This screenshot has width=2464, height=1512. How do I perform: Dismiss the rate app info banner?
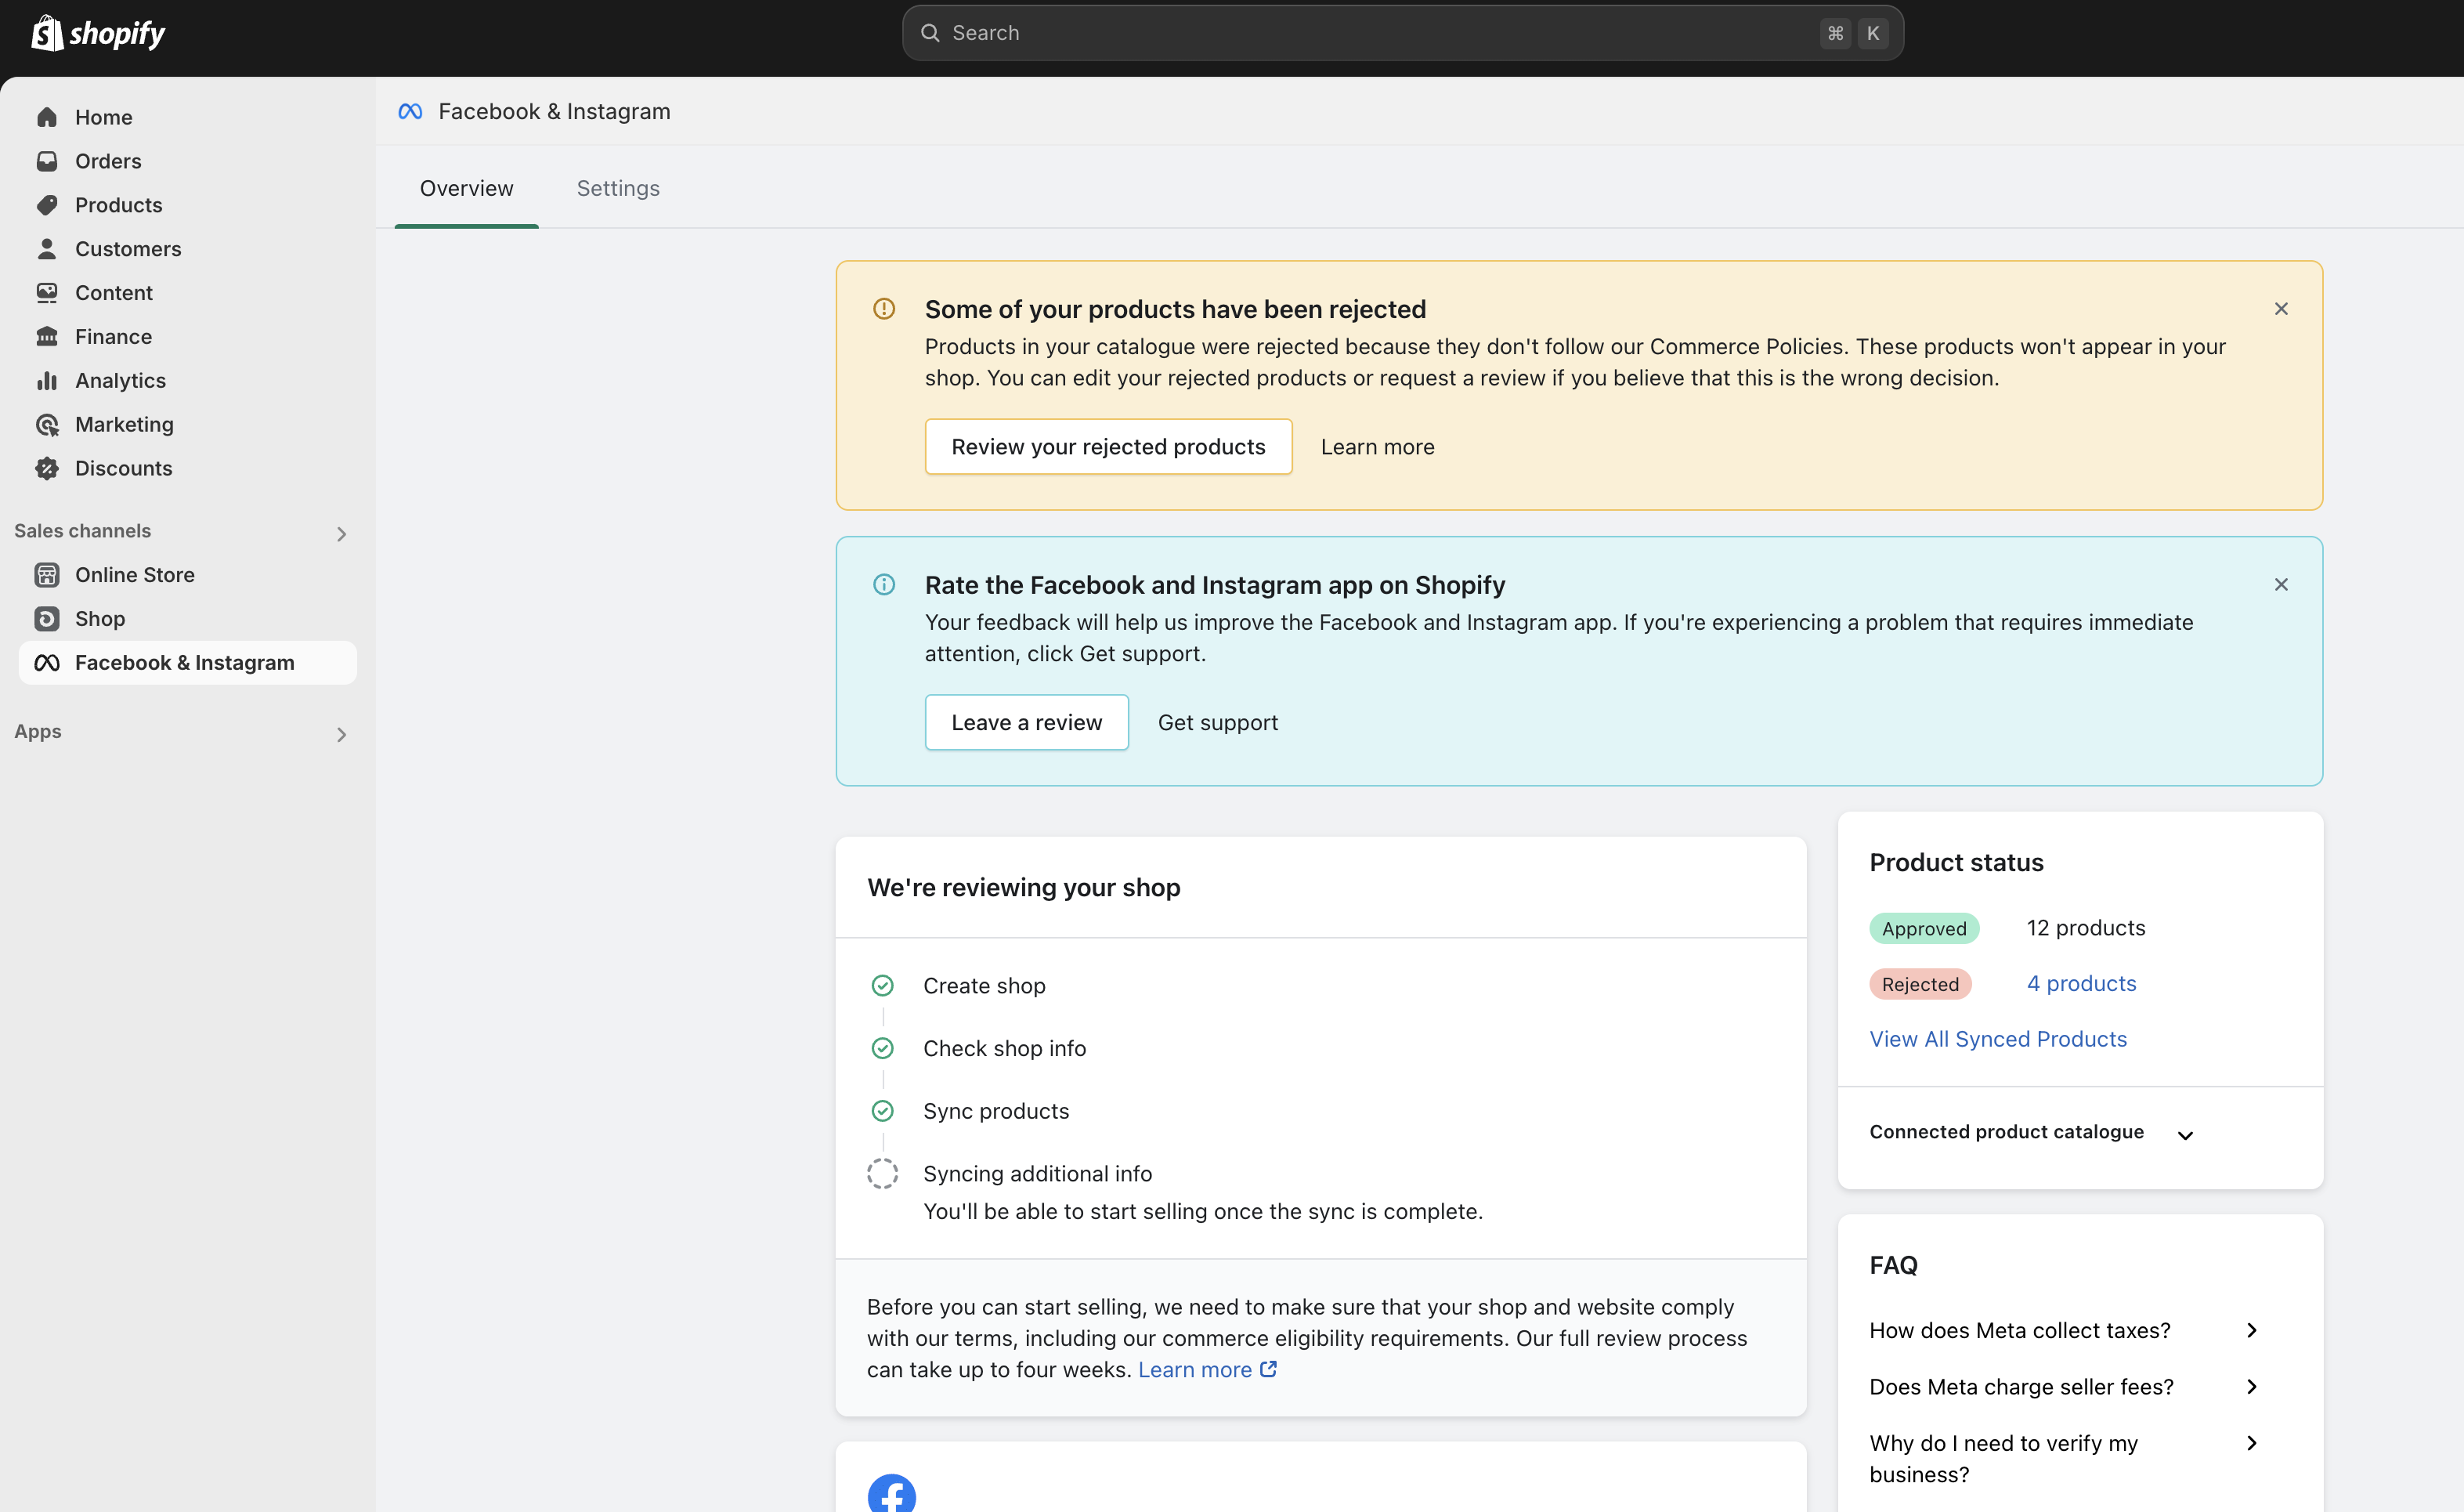[x=2281, y=585]
